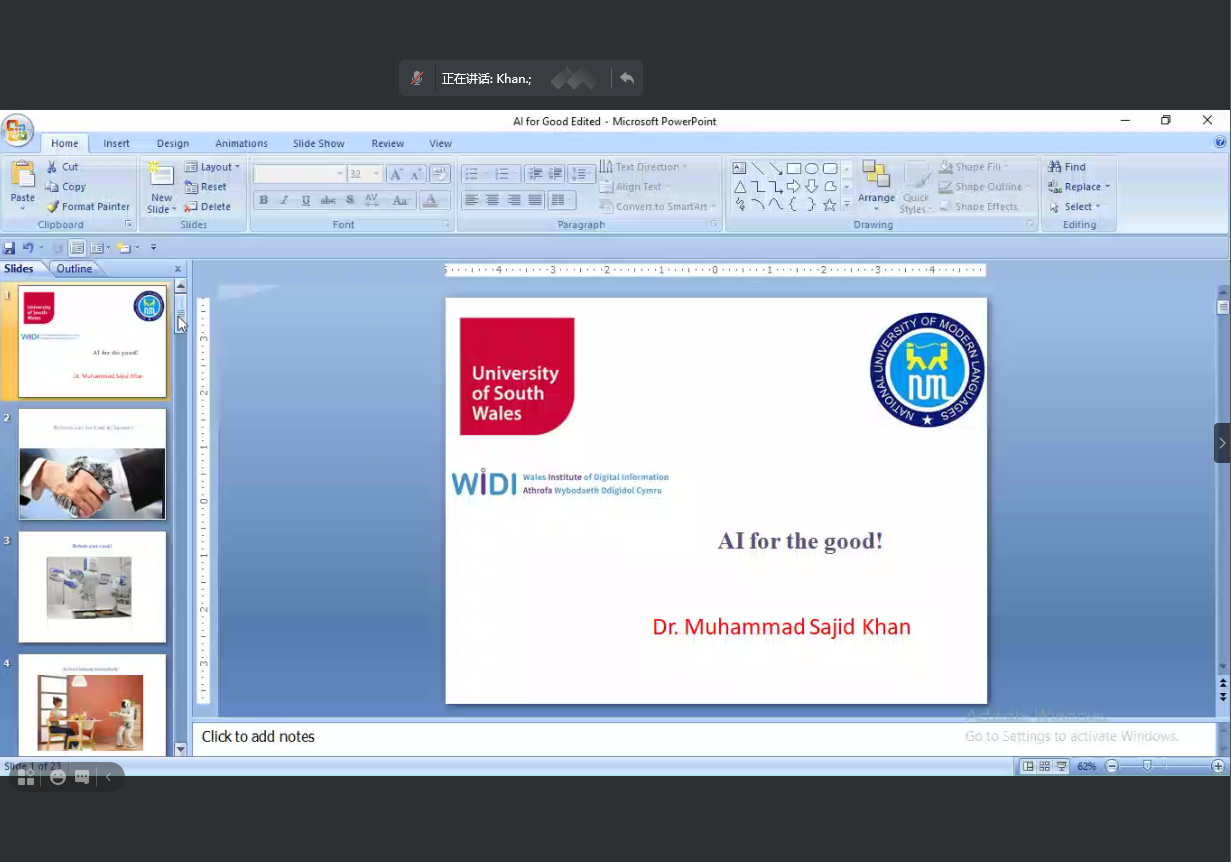Image resolution: width=1231 pixels, height=862 pixels.
Task: Open the Select dropdown in Editing group
Action: pos(1075,207)
